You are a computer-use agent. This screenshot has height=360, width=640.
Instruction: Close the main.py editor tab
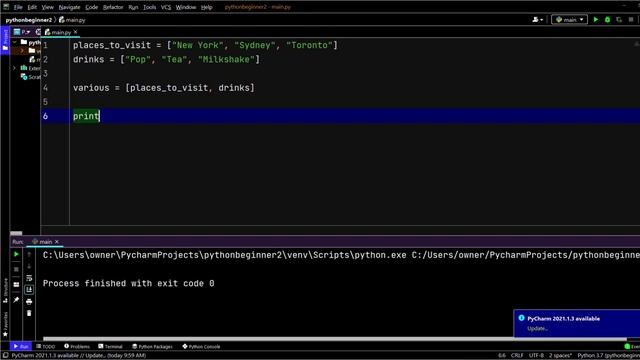click(x=76, y=32)
